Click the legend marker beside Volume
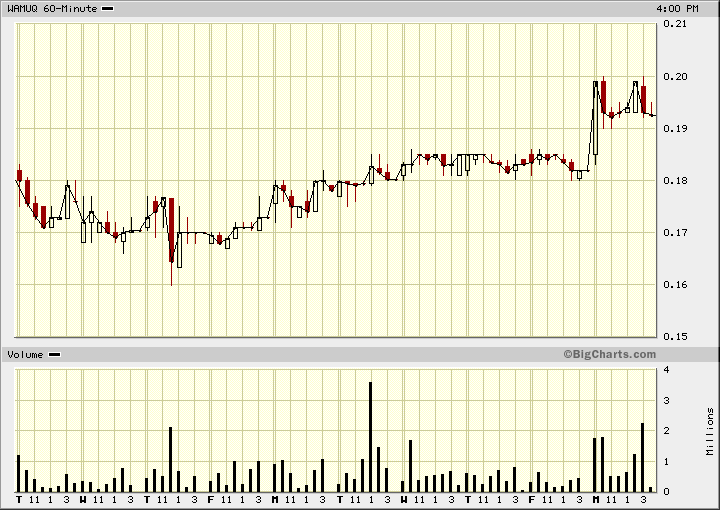 [54, 354]
